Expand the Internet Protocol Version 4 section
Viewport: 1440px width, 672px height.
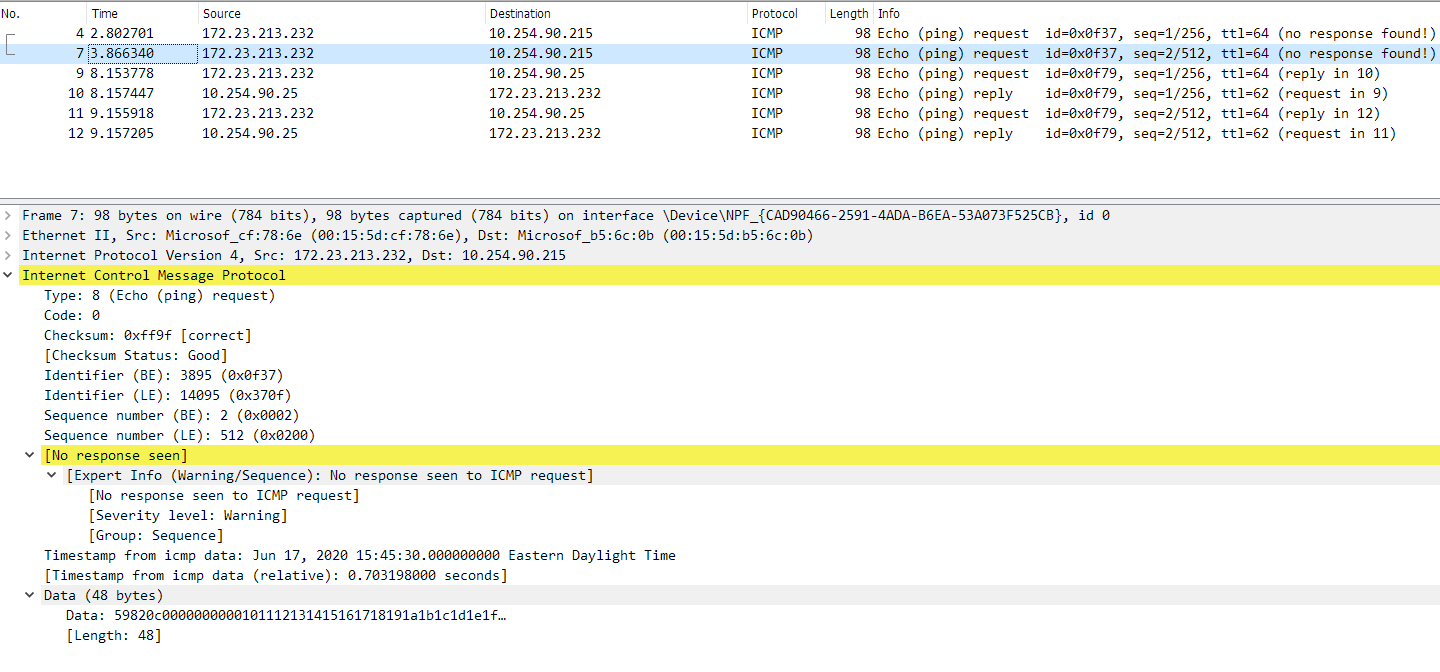(x=8, y=255)
